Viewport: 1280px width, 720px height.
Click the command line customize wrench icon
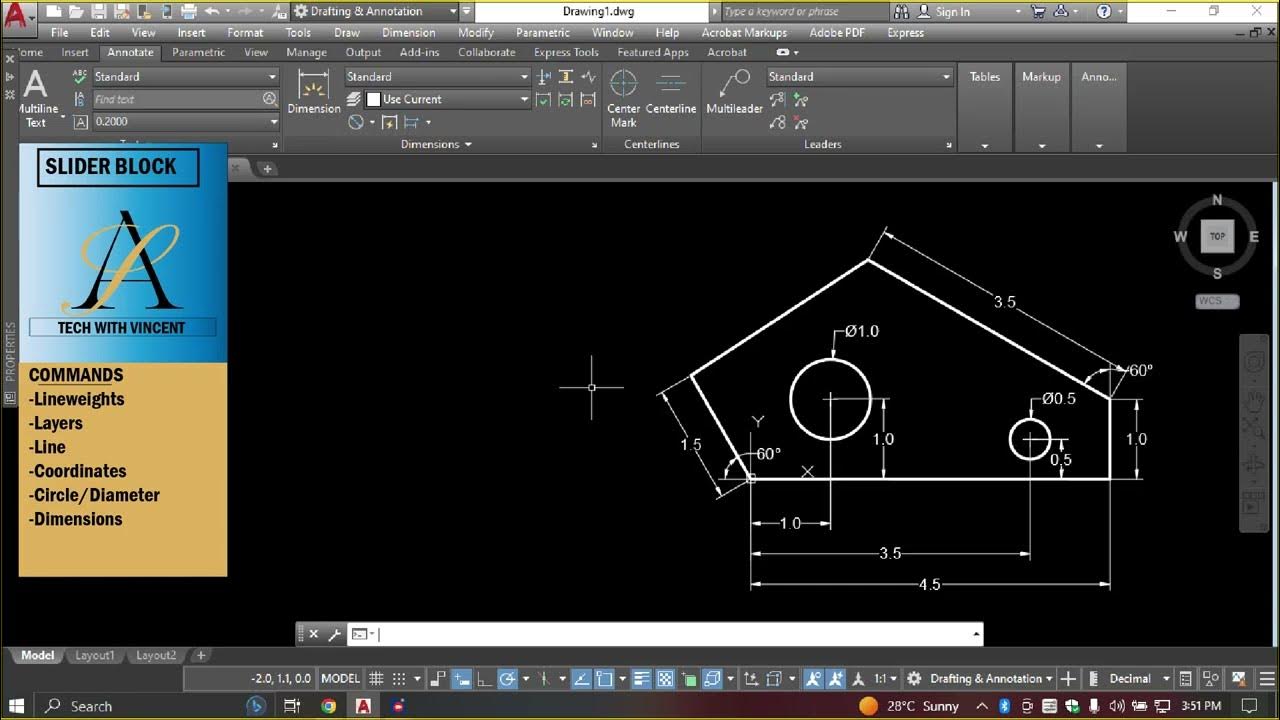click(x=334, y=634)
